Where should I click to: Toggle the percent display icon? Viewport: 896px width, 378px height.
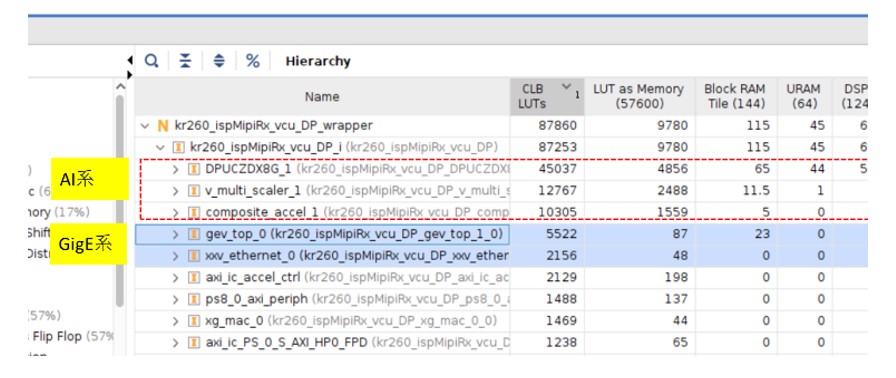pos(253,61)
